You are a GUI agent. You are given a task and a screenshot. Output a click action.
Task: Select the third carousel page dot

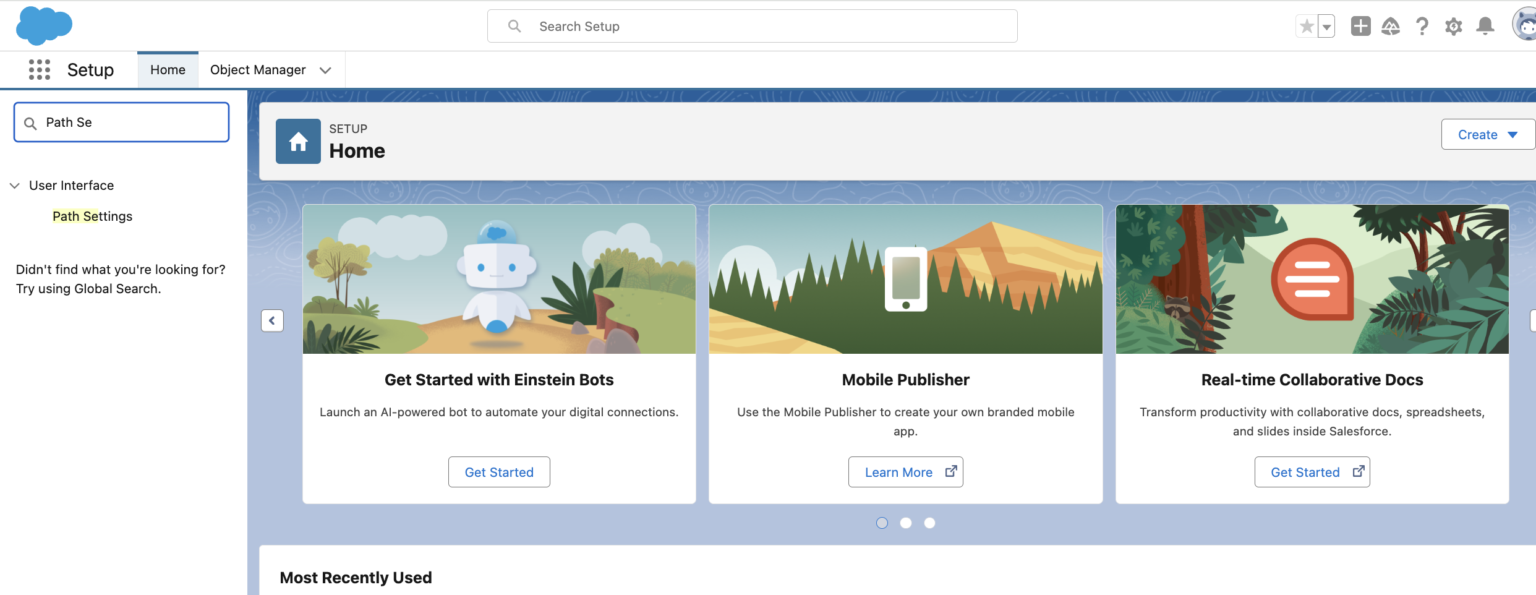(930, 523)
